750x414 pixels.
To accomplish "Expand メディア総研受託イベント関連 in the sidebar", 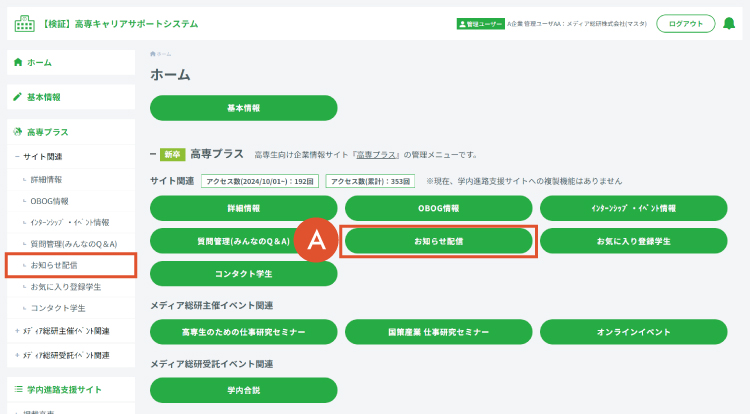I will click(17, 355).
